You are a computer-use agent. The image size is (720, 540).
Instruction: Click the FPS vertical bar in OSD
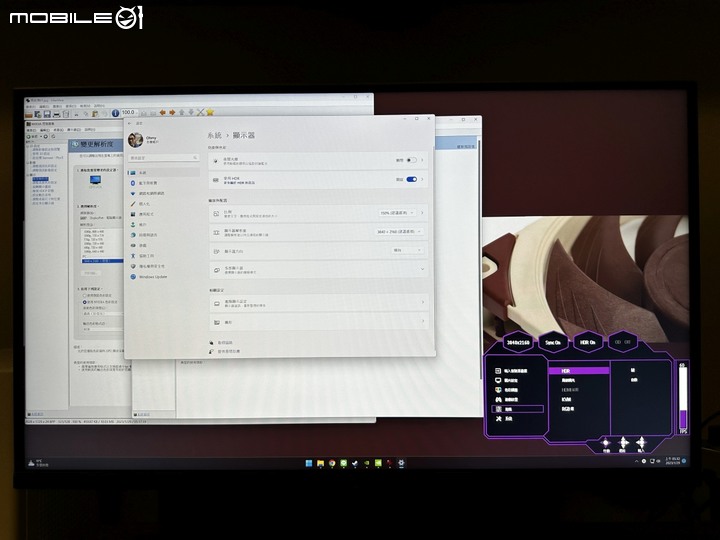point(683,398)
